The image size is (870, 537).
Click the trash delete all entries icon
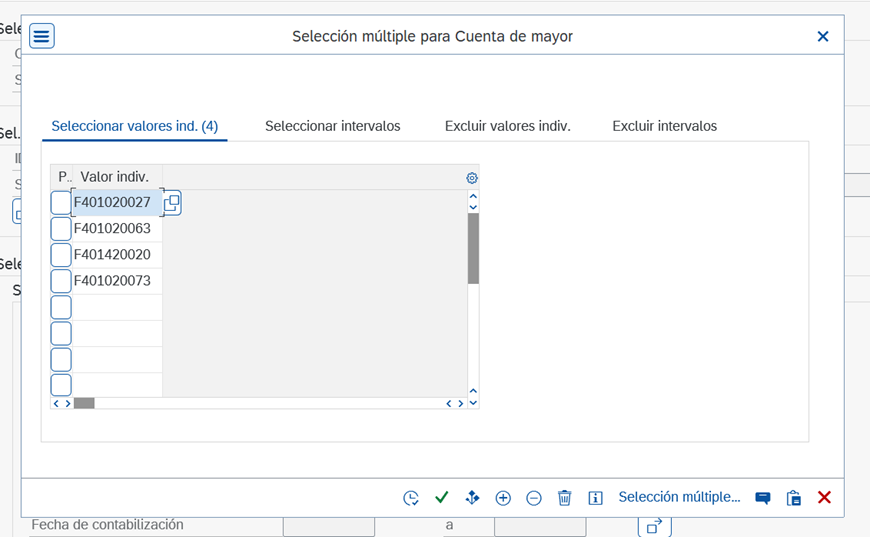click(x=564, y=498)
